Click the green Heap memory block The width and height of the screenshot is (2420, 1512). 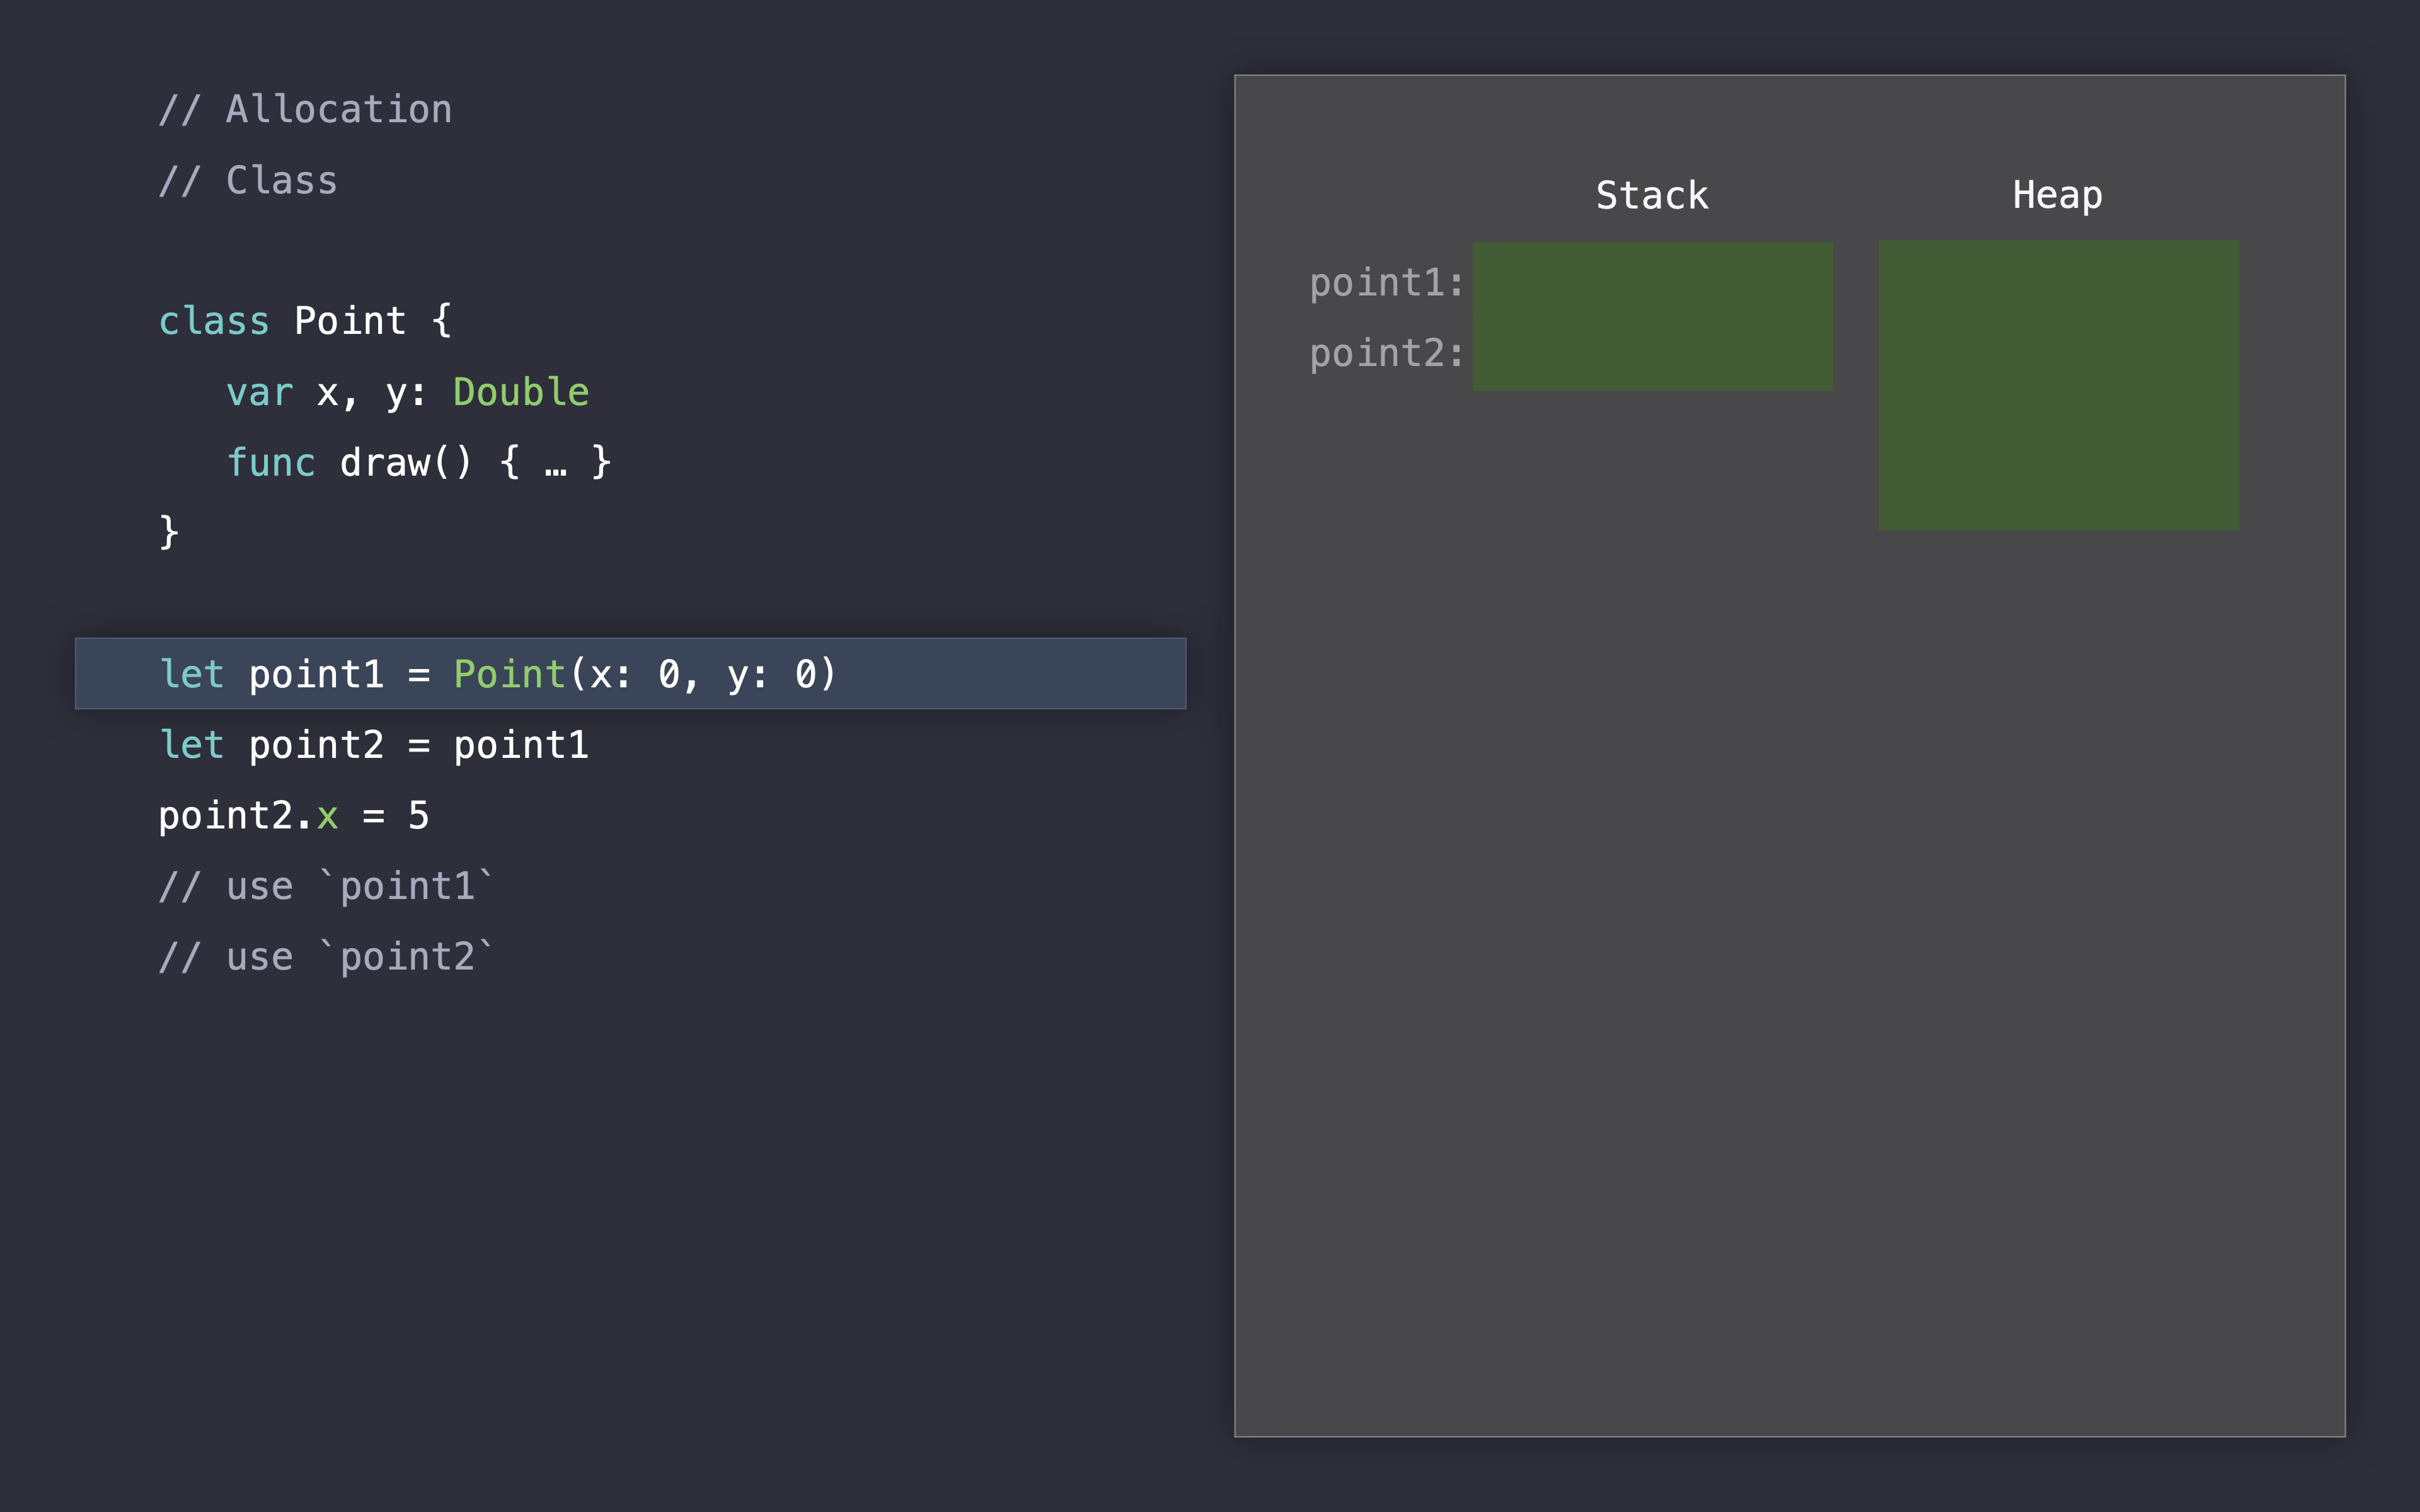pos(2058,385)
